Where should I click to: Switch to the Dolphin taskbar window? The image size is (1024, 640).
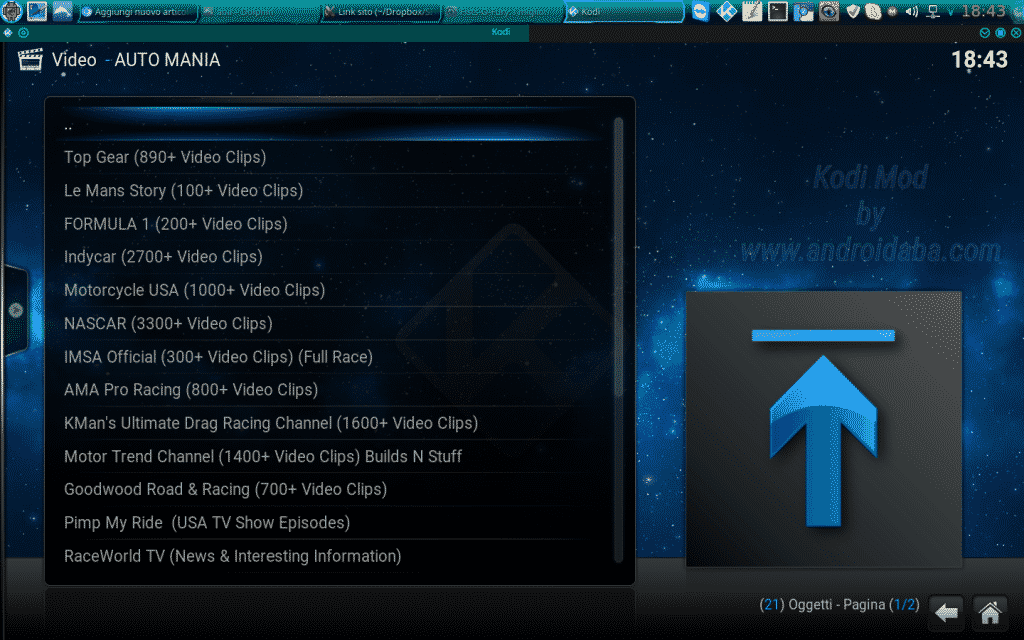point(259,12)
